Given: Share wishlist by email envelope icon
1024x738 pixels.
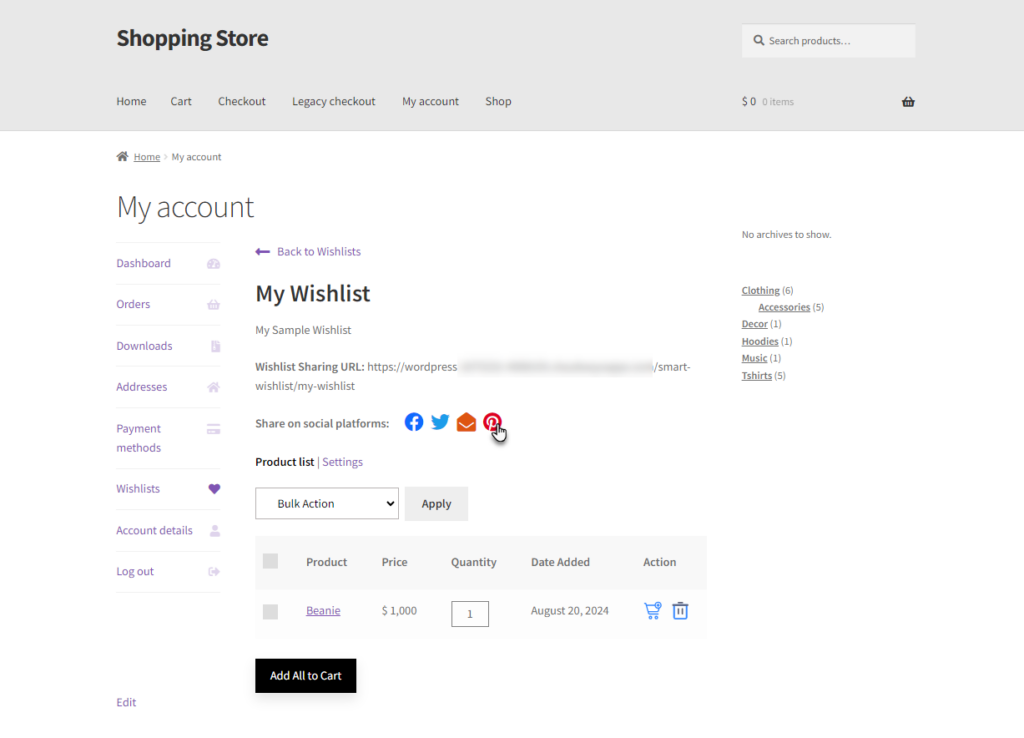Looking at the screenshot, I should click(x=466, y=423).
